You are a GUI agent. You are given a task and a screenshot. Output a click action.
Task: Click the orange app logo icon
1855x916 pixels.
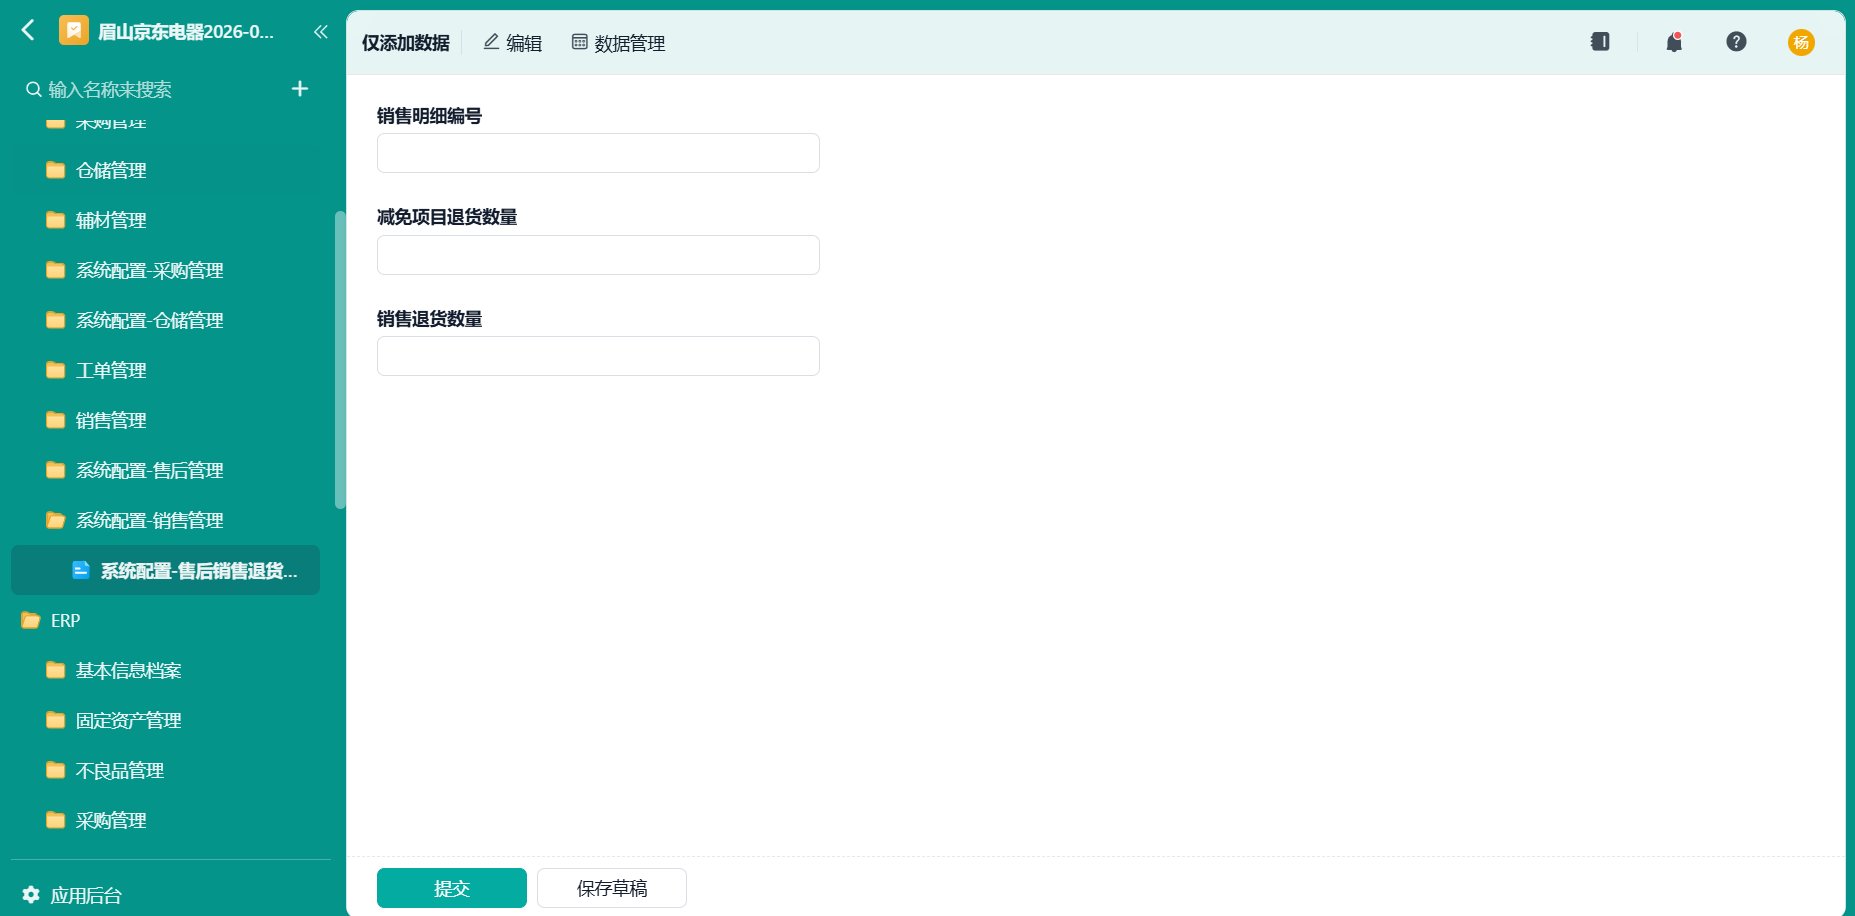(x=74, y=31)
